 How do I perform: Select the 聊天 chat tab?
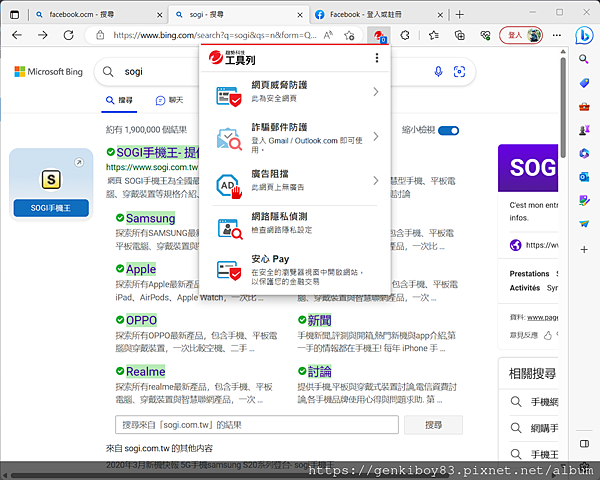click(x=169, y=100)
